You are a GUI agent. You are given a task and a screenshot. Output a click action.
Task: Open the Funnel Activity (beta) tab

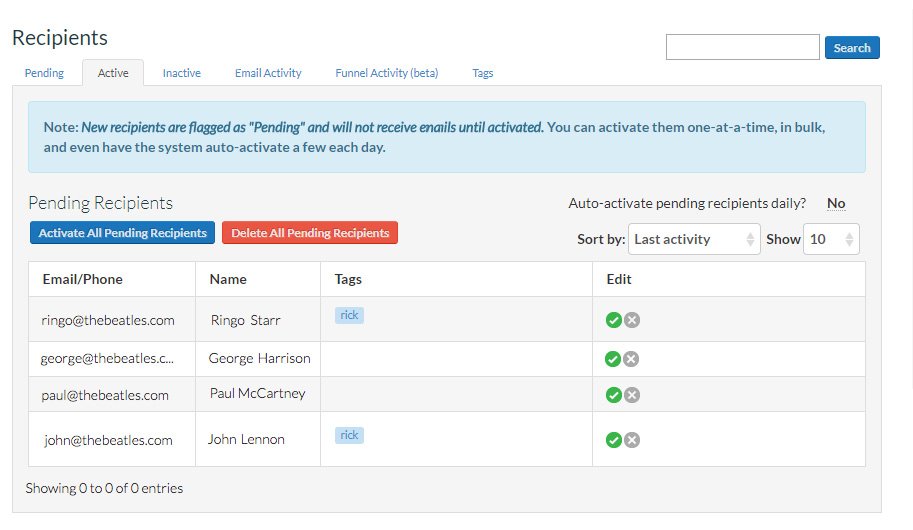386,73
